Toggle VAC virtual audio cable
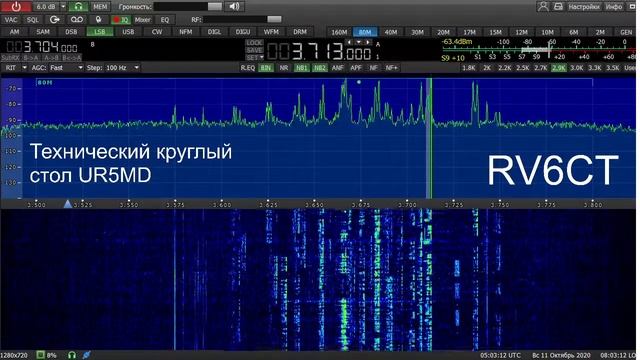This screenshot has width=640, height=360. point(11,20)
